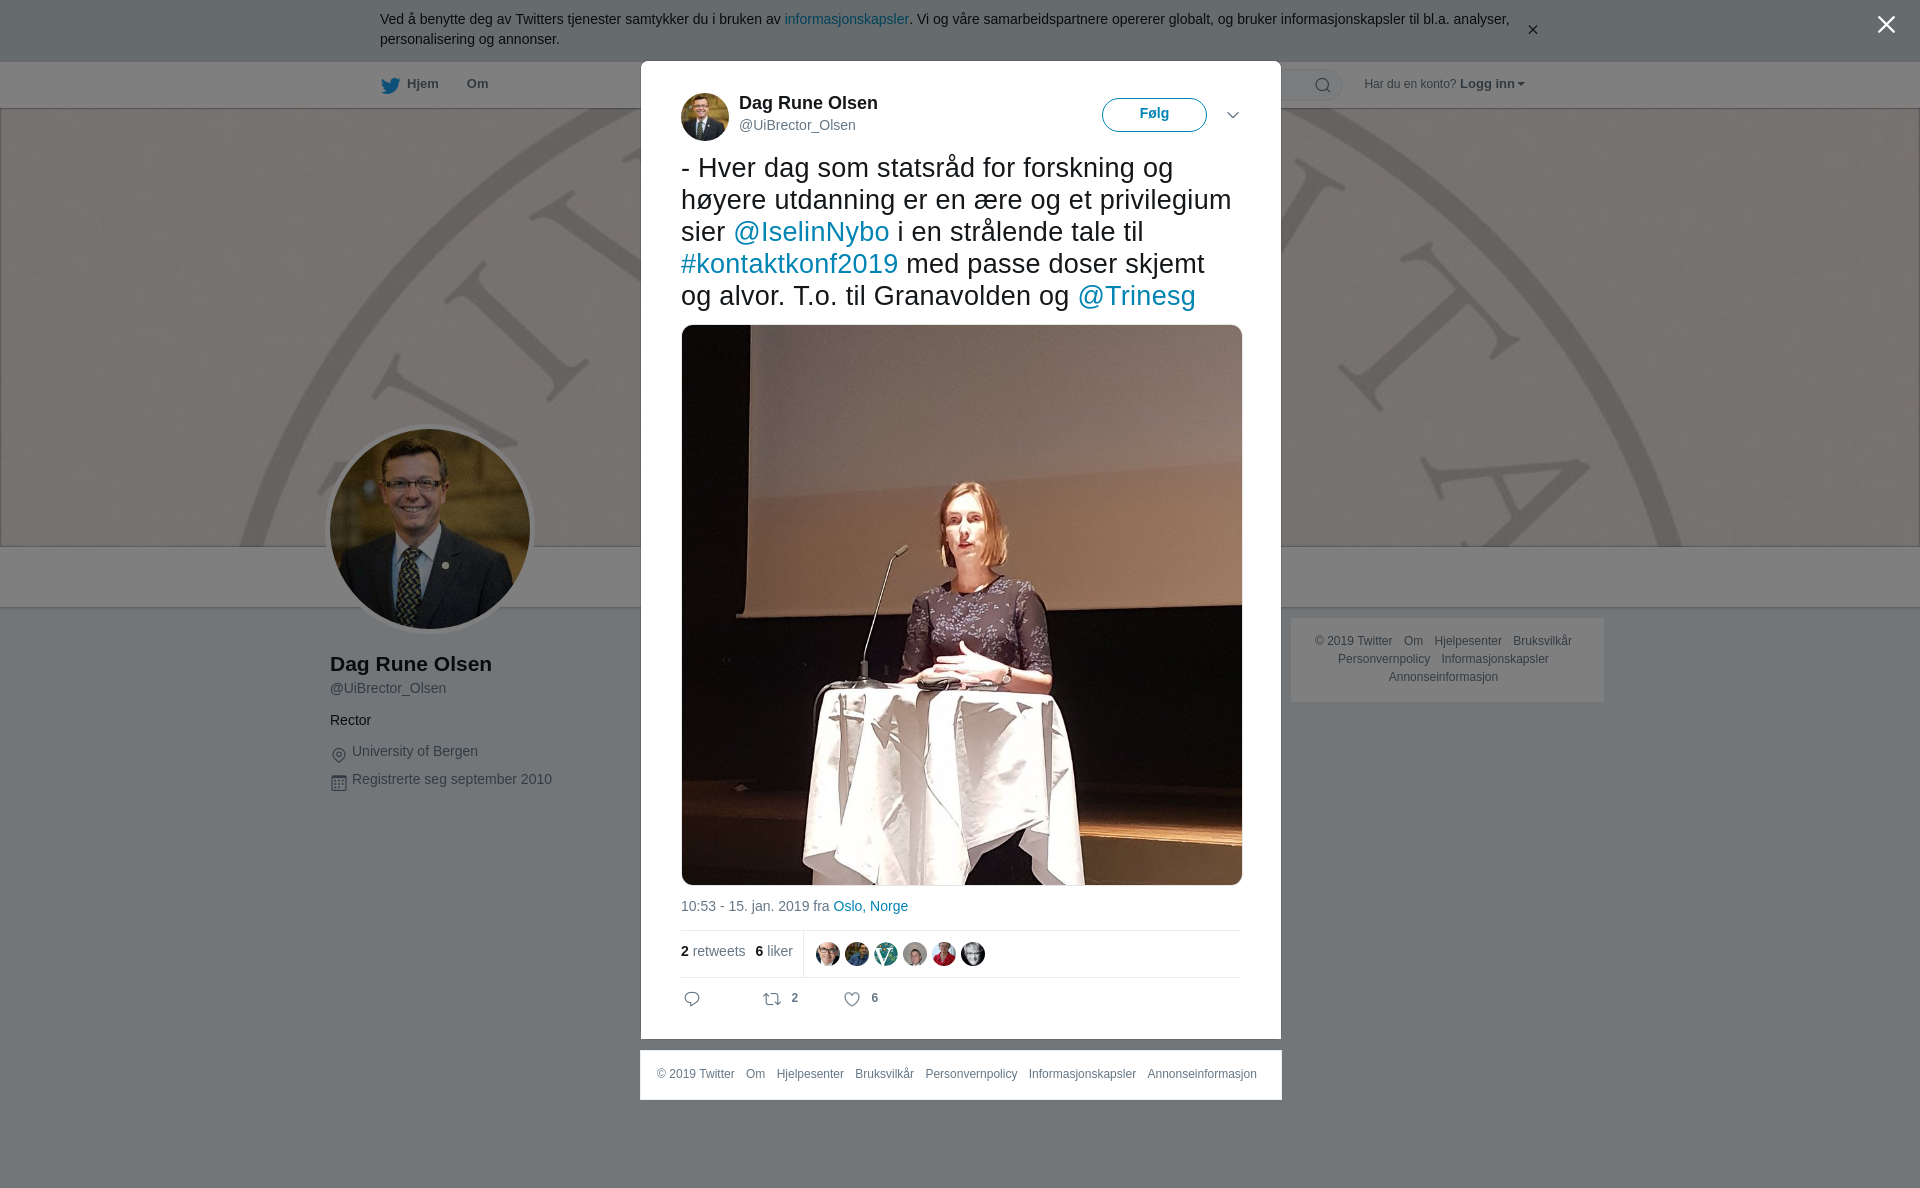This screenshot has height=1188, width=1920.
Task: Open Dag Rune Olsen's avatar in tweet header
Action: pos(705,117)
